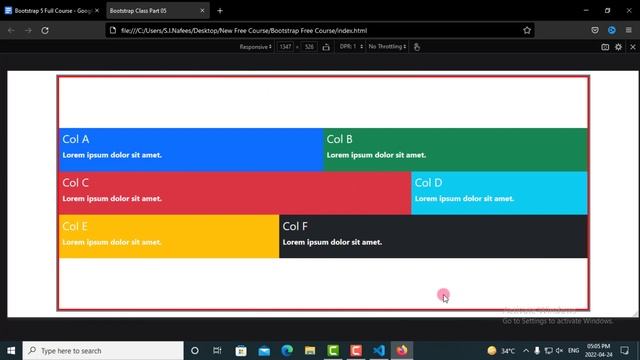
Task: Open the Windows Start menu
Action: [x=11, y=351]
